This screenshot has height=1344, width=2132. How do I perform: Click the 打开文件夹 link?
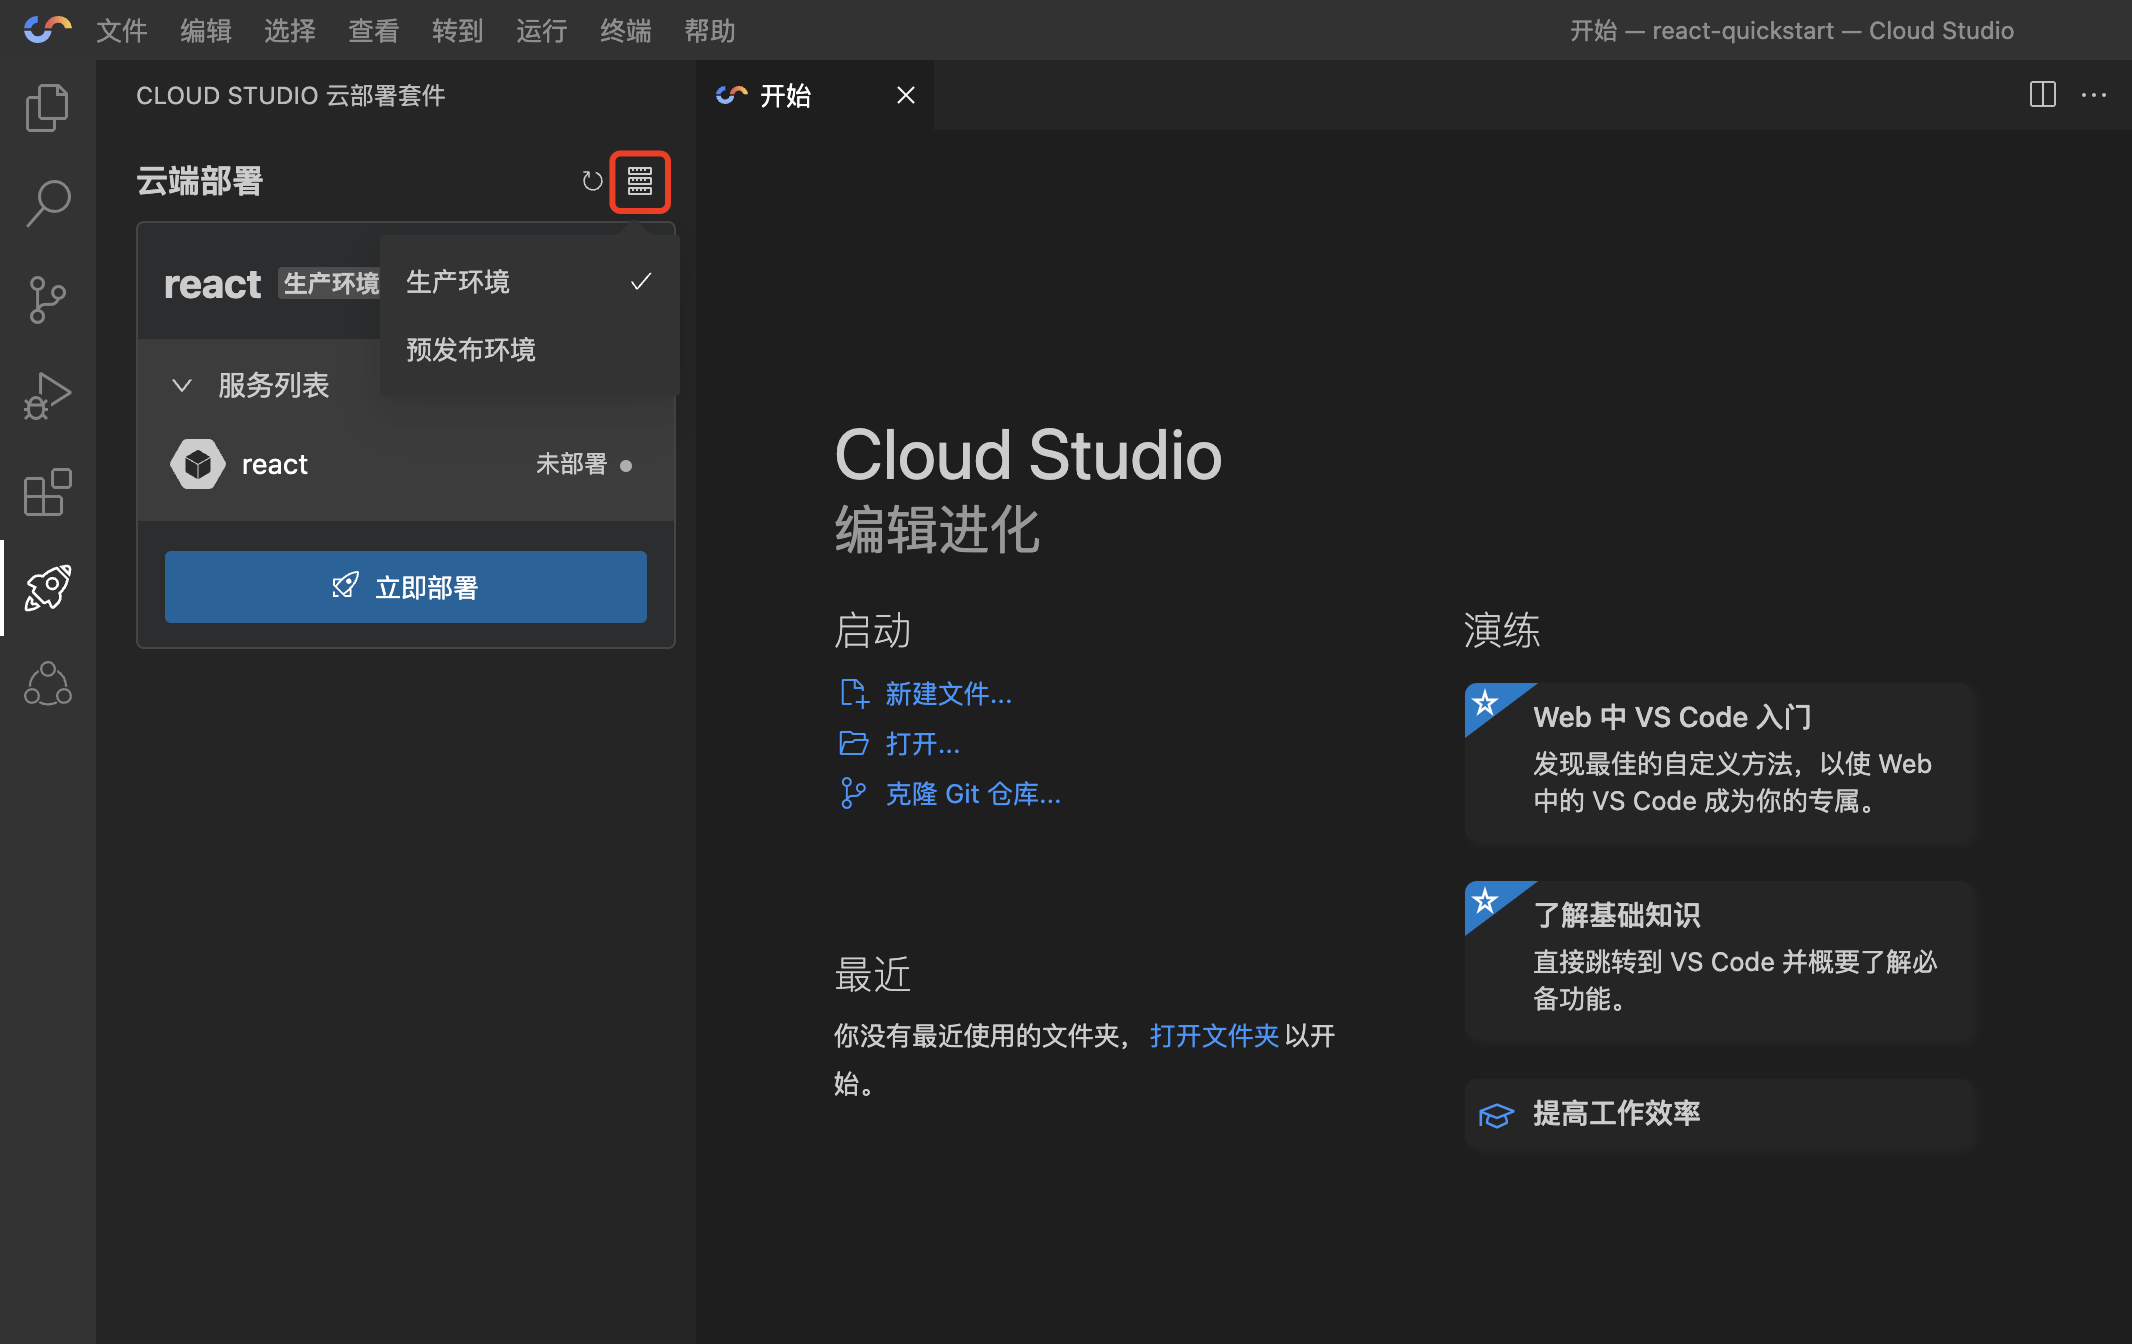(x=1214, y=1035)
